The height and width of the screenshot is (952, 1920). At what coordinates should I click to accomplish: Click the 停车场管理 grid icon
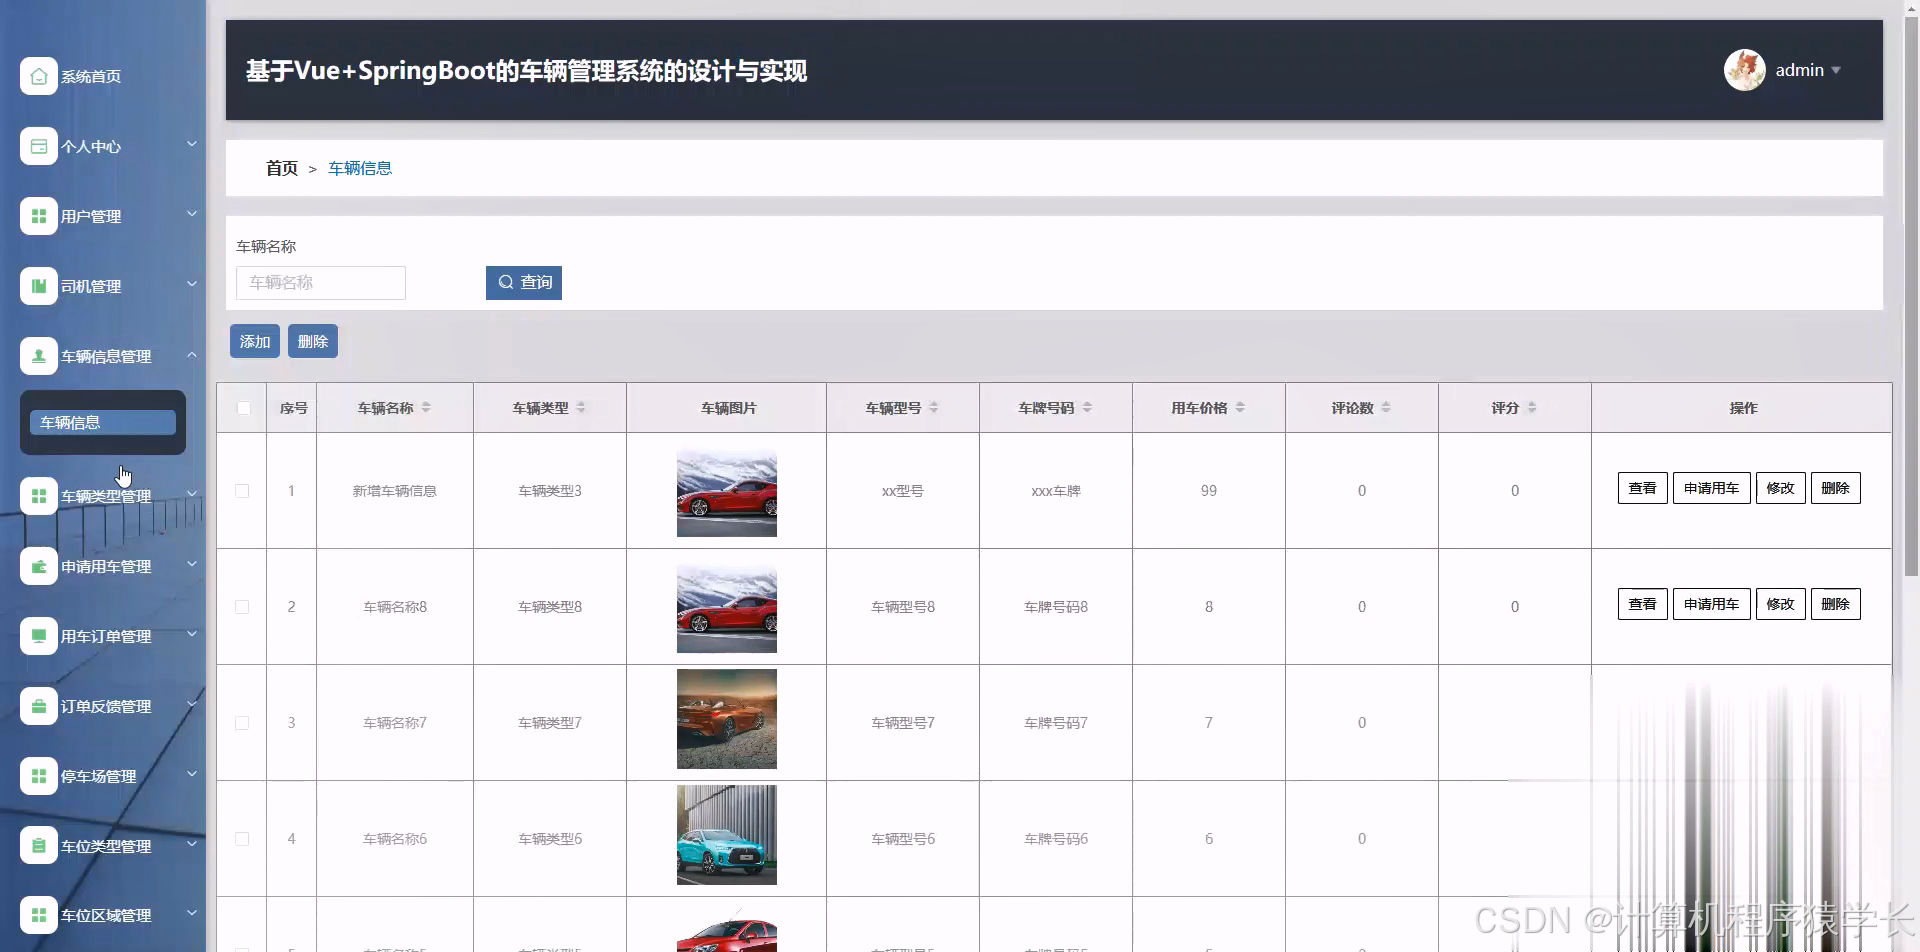click(38, 776)
